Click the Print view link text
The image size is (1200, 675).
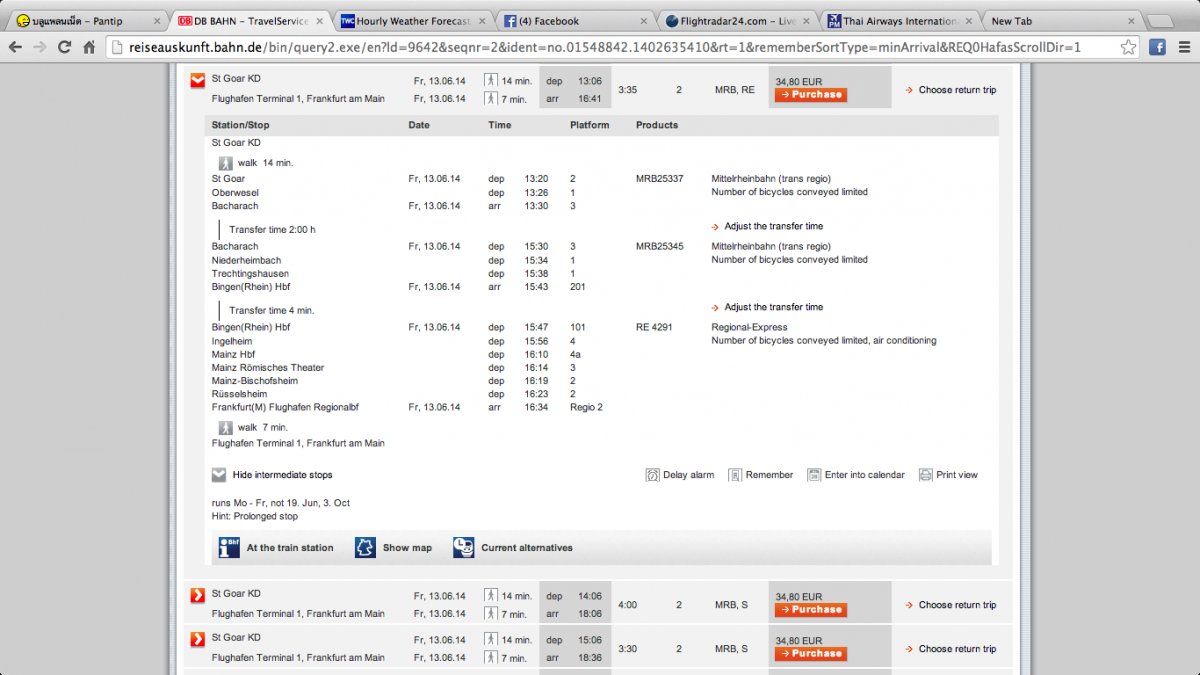pos(957,475)
